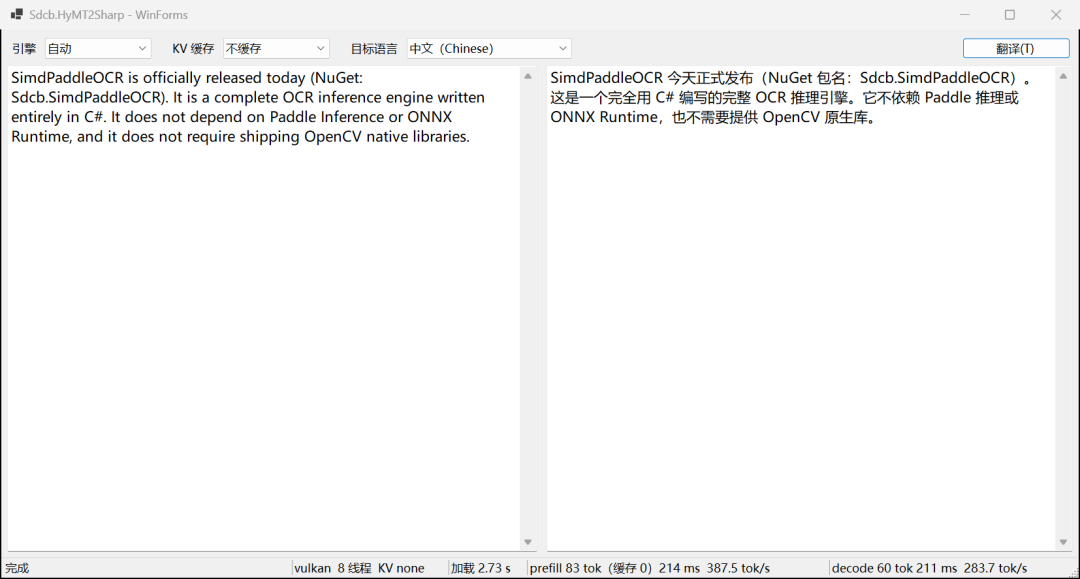The height and width of the screenshot is (579, 1080).
Task: Click the Sdcb.HyMT2Sharp app icon in title bar
Action: [x=17, y=14]
